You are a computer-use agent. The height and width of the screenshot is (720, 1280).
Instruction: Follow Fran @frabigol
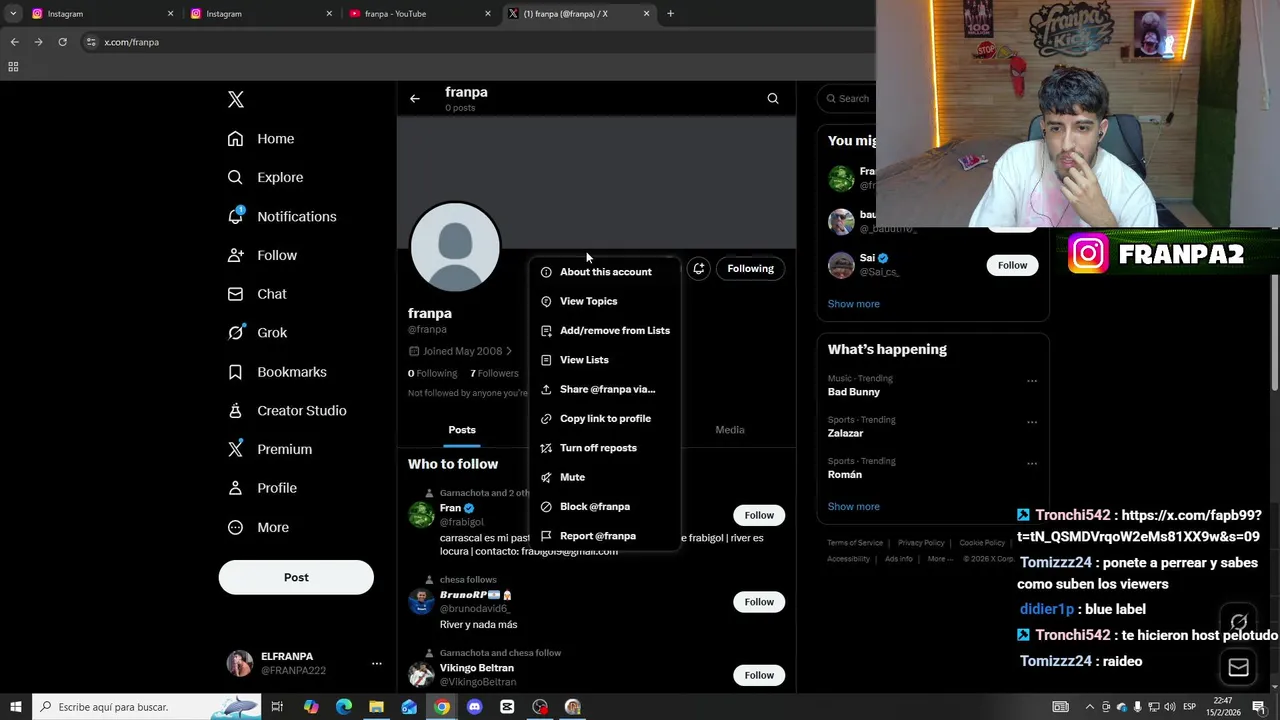tap(759, 515)
